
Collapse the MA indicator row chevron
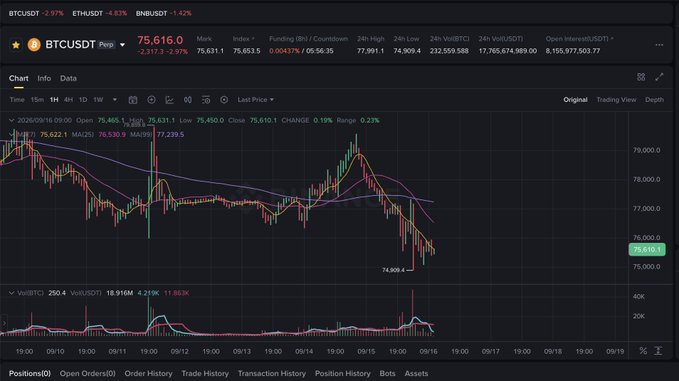[x=12, y=135]
